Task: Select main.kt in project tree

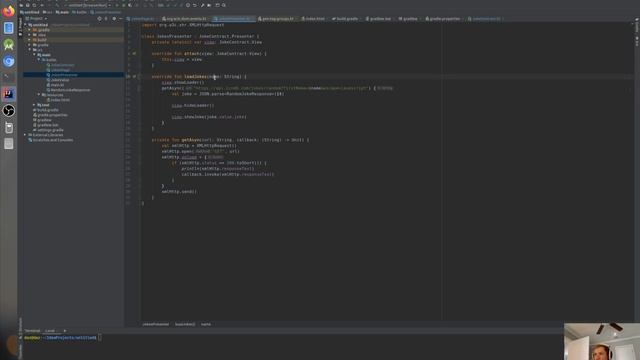Action: 57,85
